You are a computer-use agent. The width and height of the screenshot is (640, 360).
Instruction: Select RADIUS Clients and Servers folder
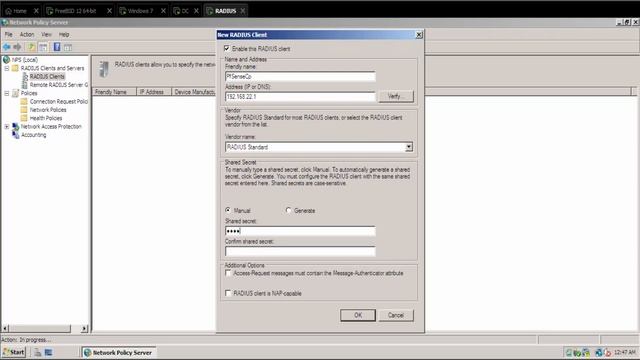click(x=52, y=68)
